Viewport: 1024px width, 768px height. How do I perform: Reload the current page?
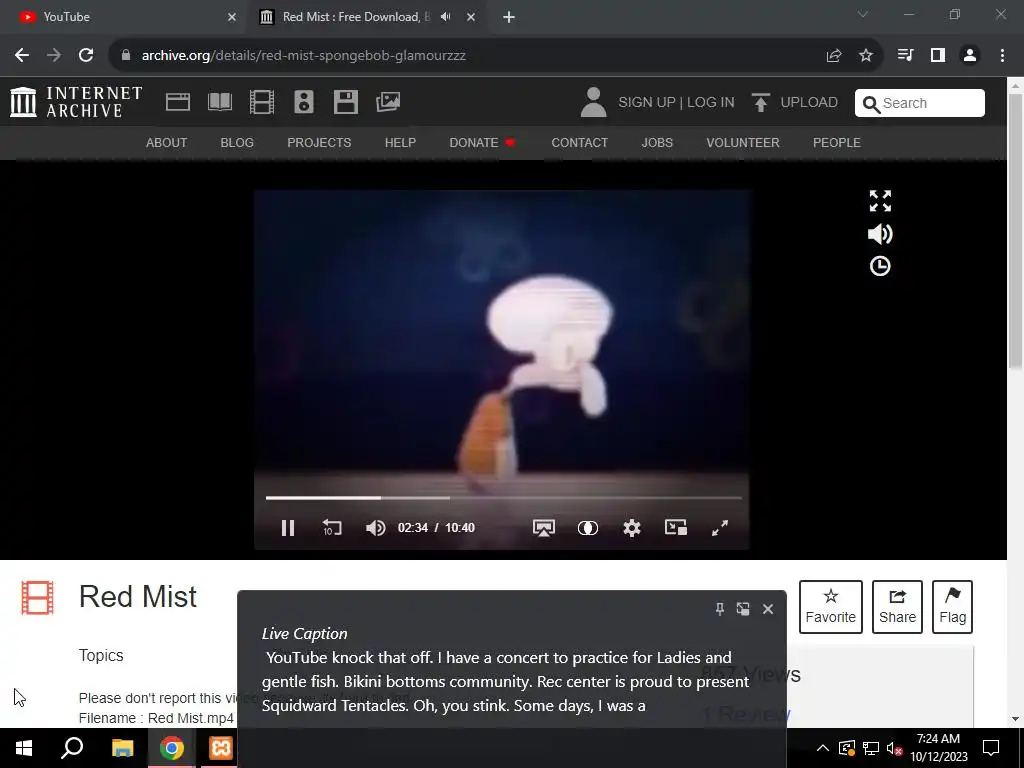click(x=86, y=56)
